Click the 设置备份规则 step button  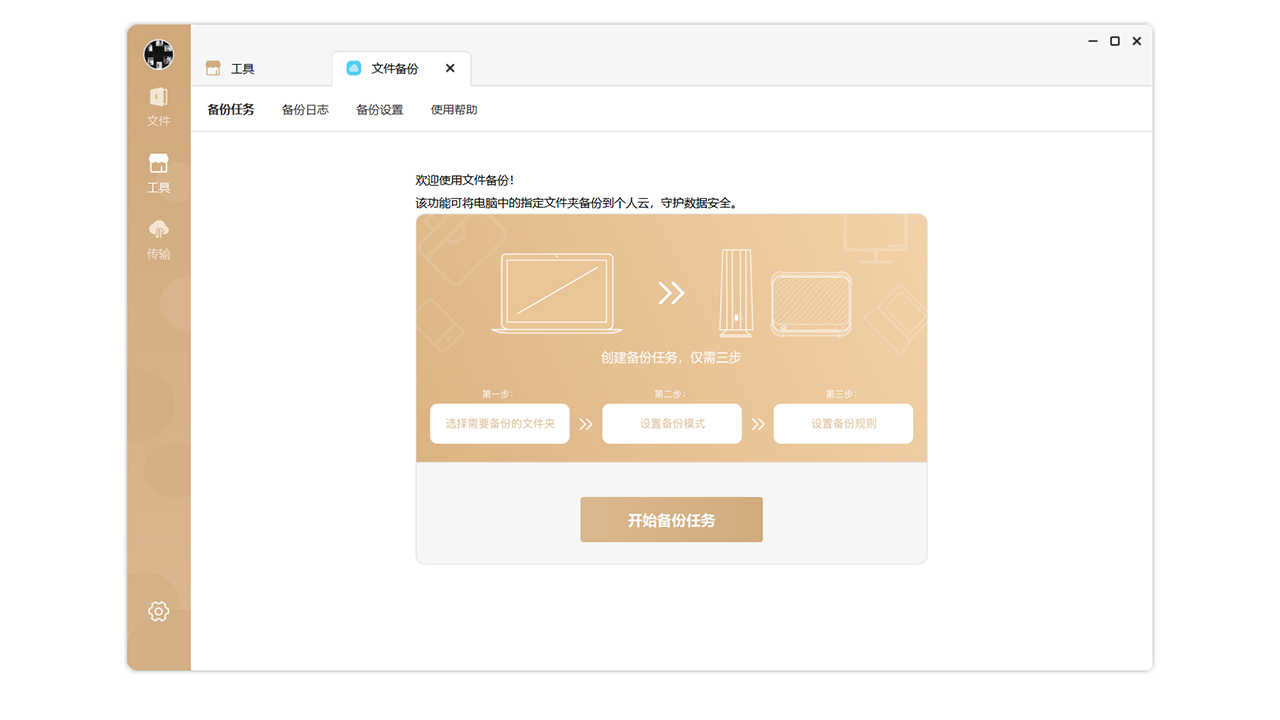coord(843,423)
